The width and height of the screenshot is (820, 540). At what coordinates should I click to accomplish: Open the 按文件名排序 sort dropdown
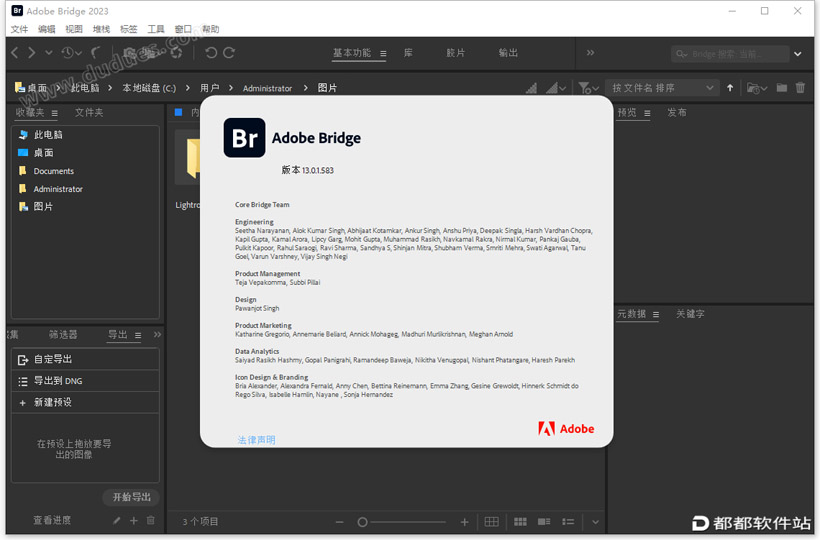[663, 88]
